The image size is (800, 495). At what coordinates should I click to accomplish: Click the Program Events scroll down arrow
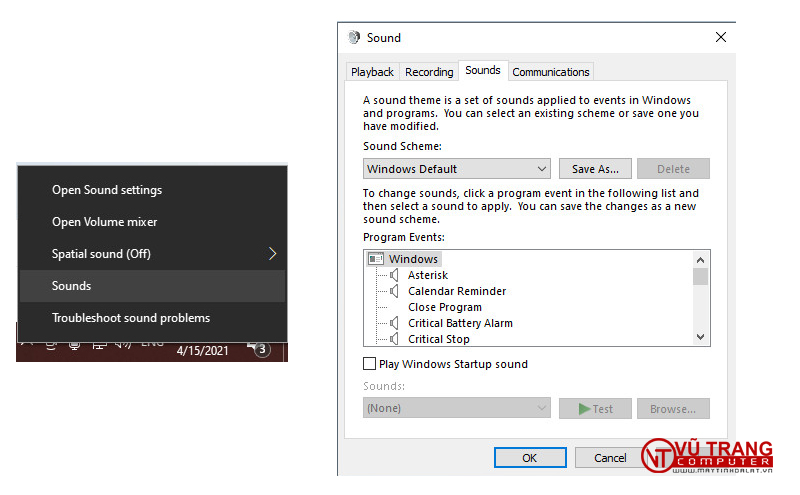click(701, 337)
